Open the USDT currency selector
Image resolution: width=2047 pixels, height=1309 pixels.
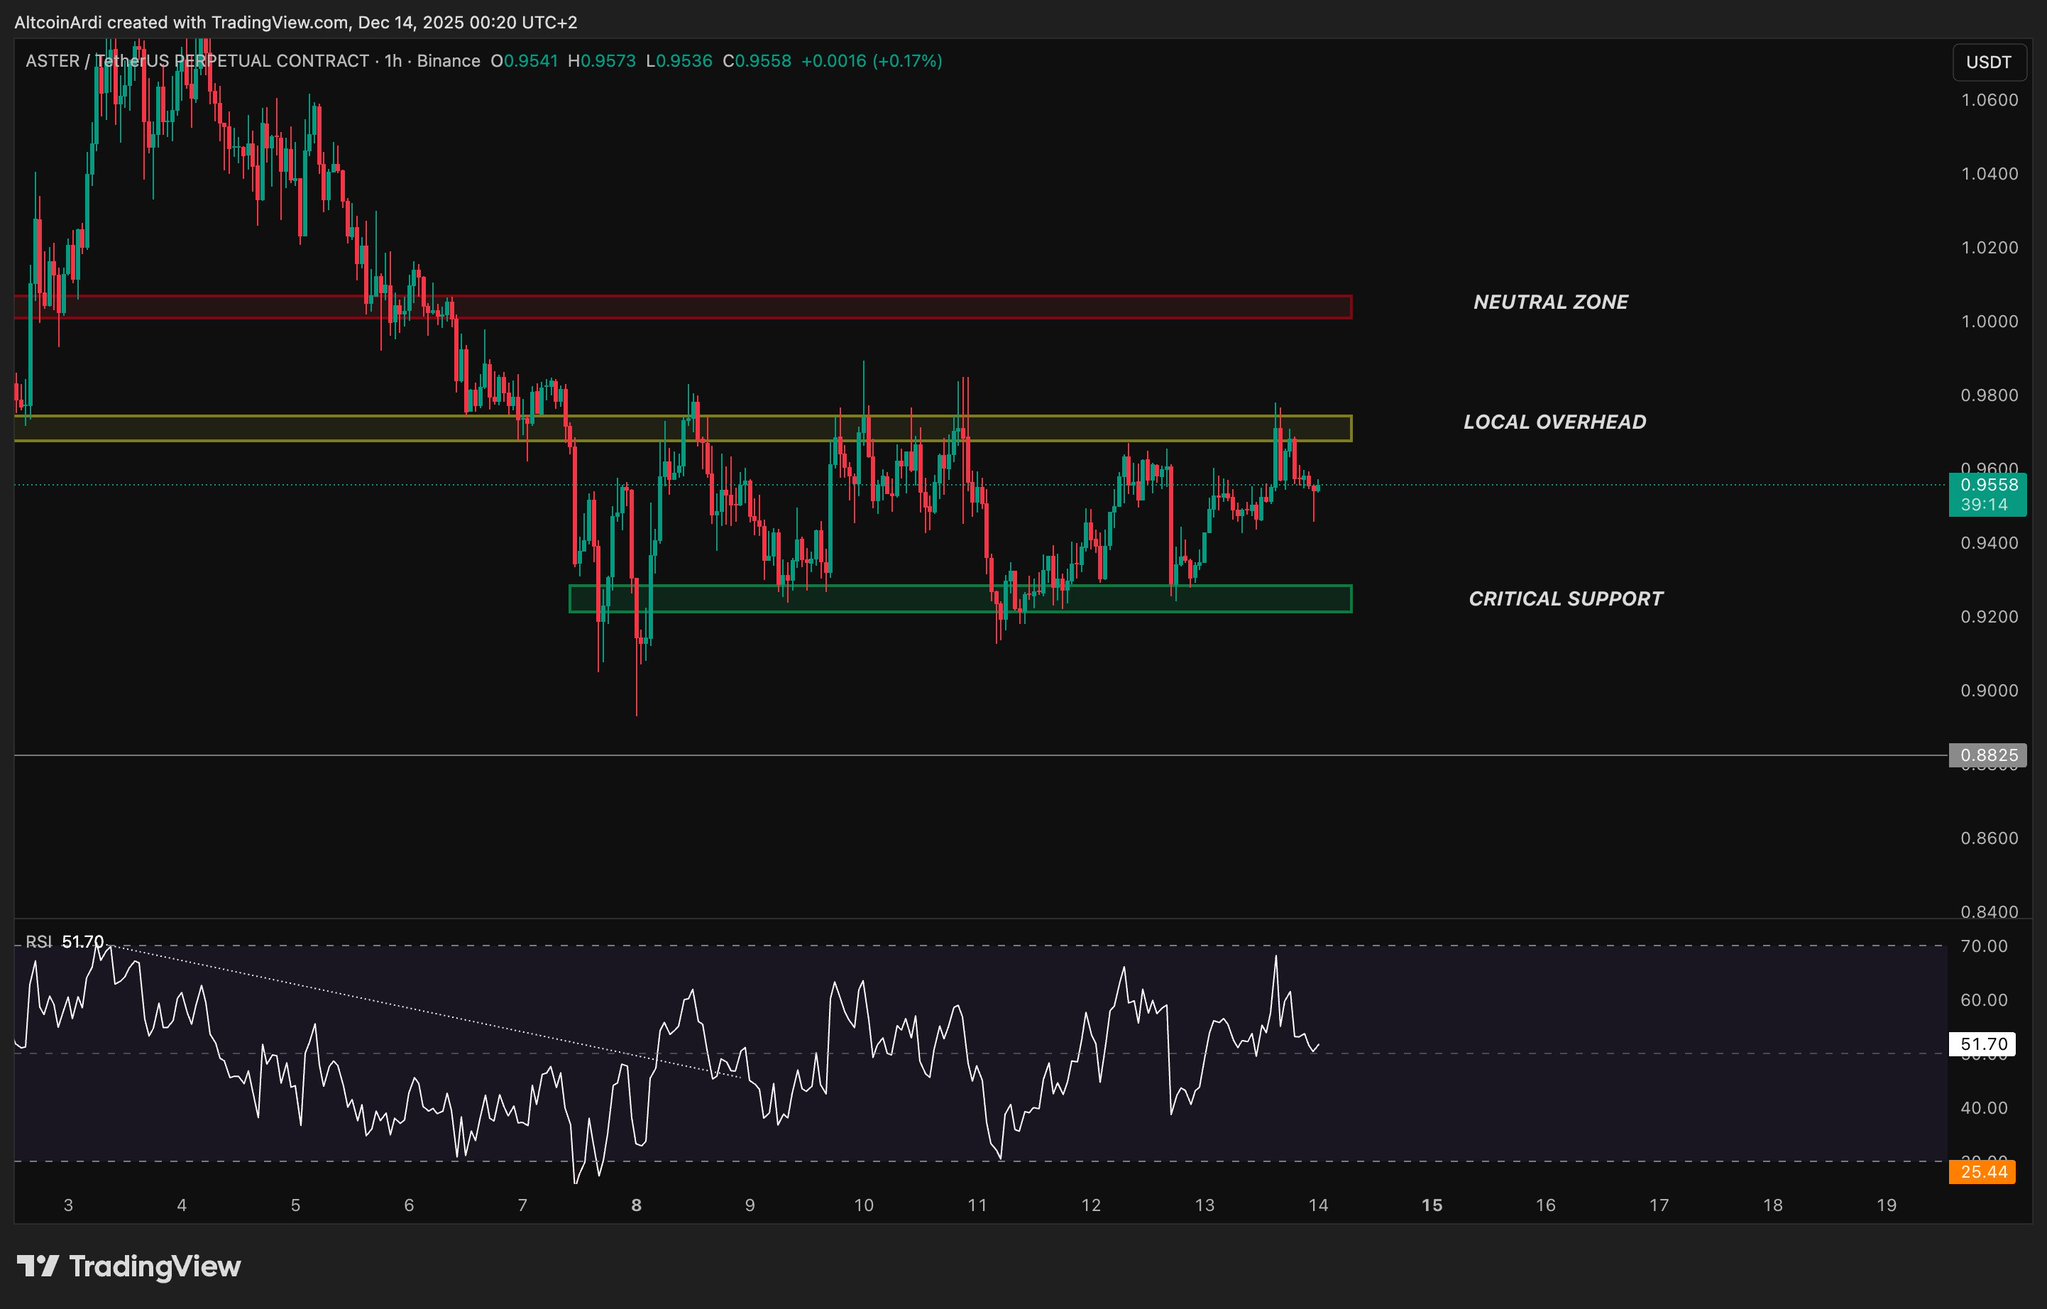(1988, 62)
